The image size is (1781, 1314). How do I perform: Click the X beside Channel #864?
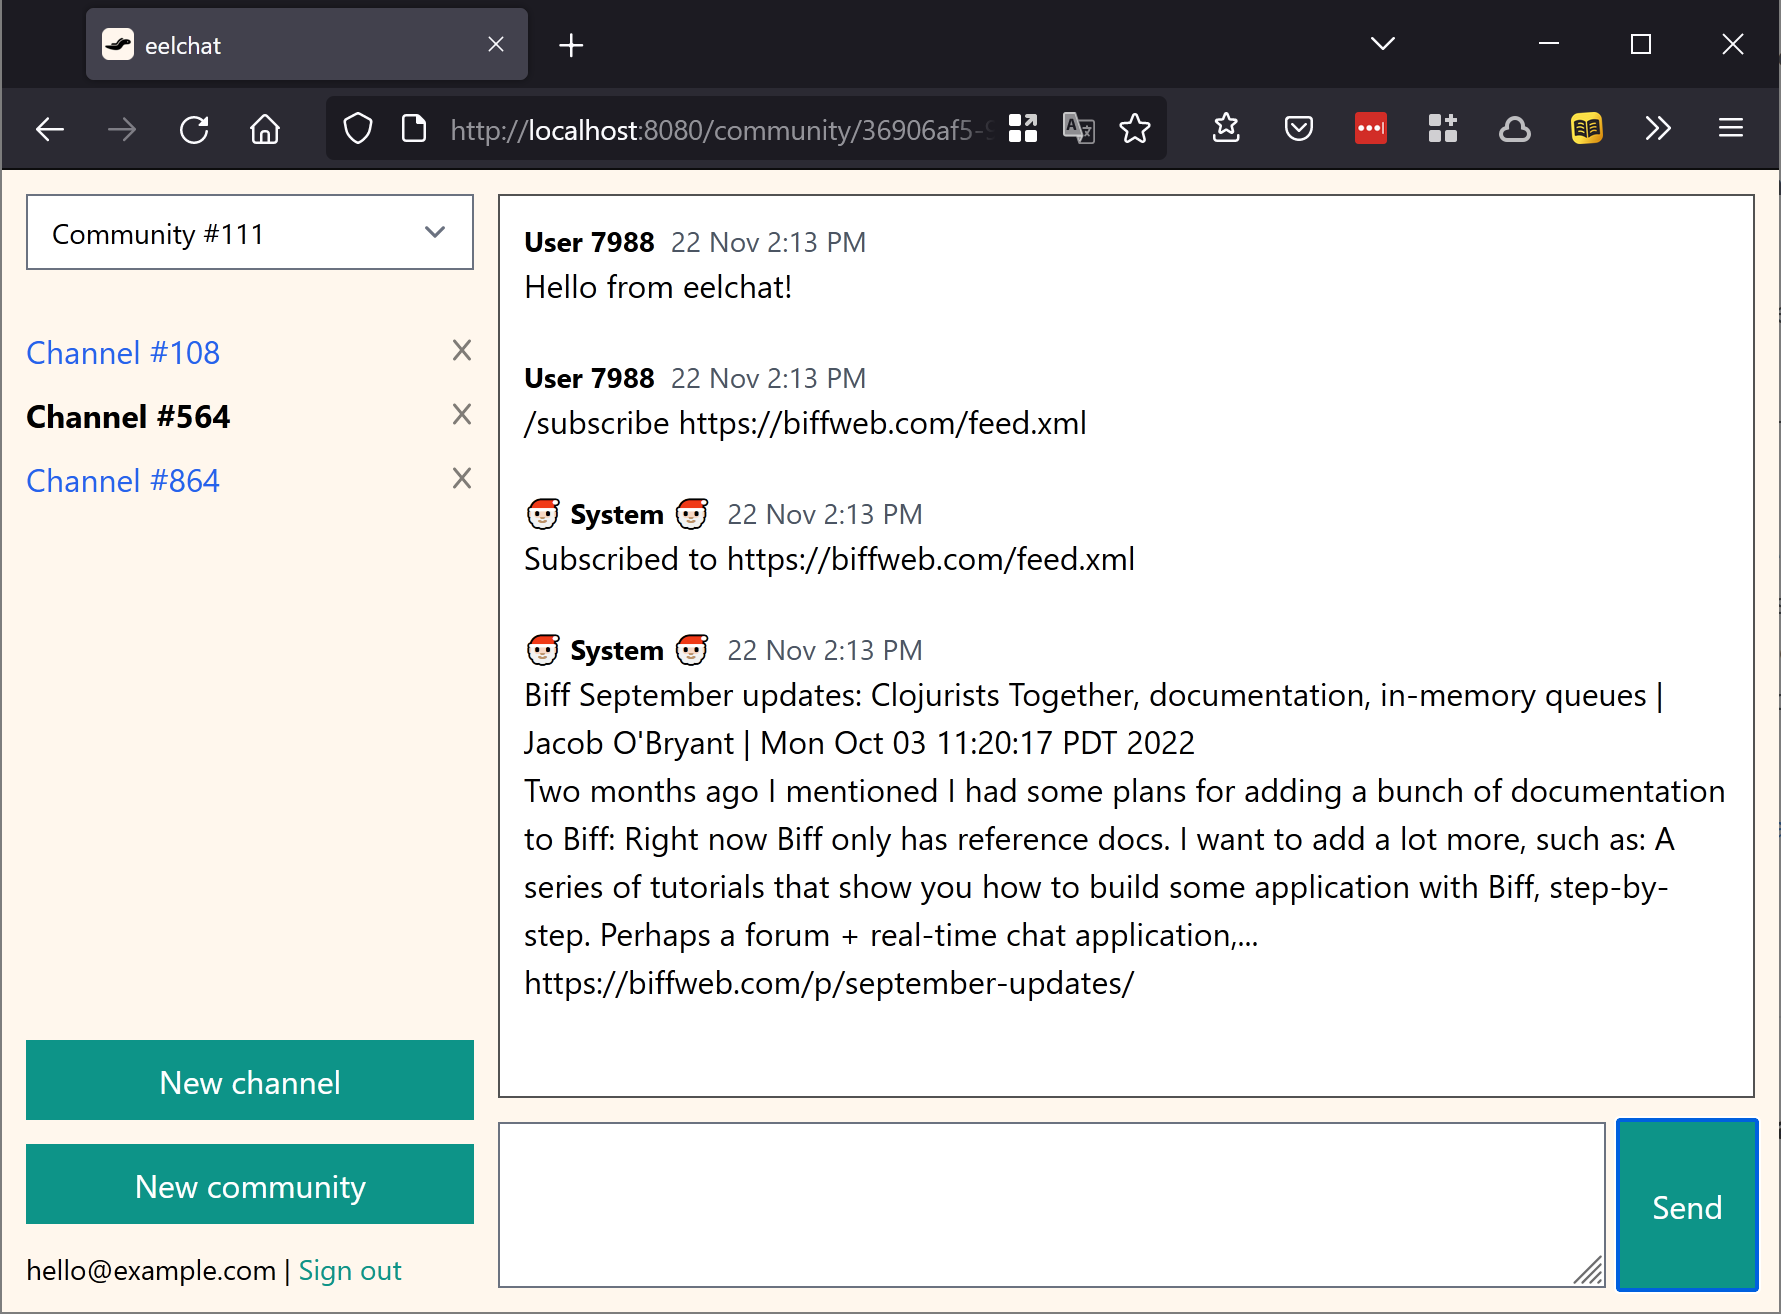pyautogui.click(x=461, y=479)
